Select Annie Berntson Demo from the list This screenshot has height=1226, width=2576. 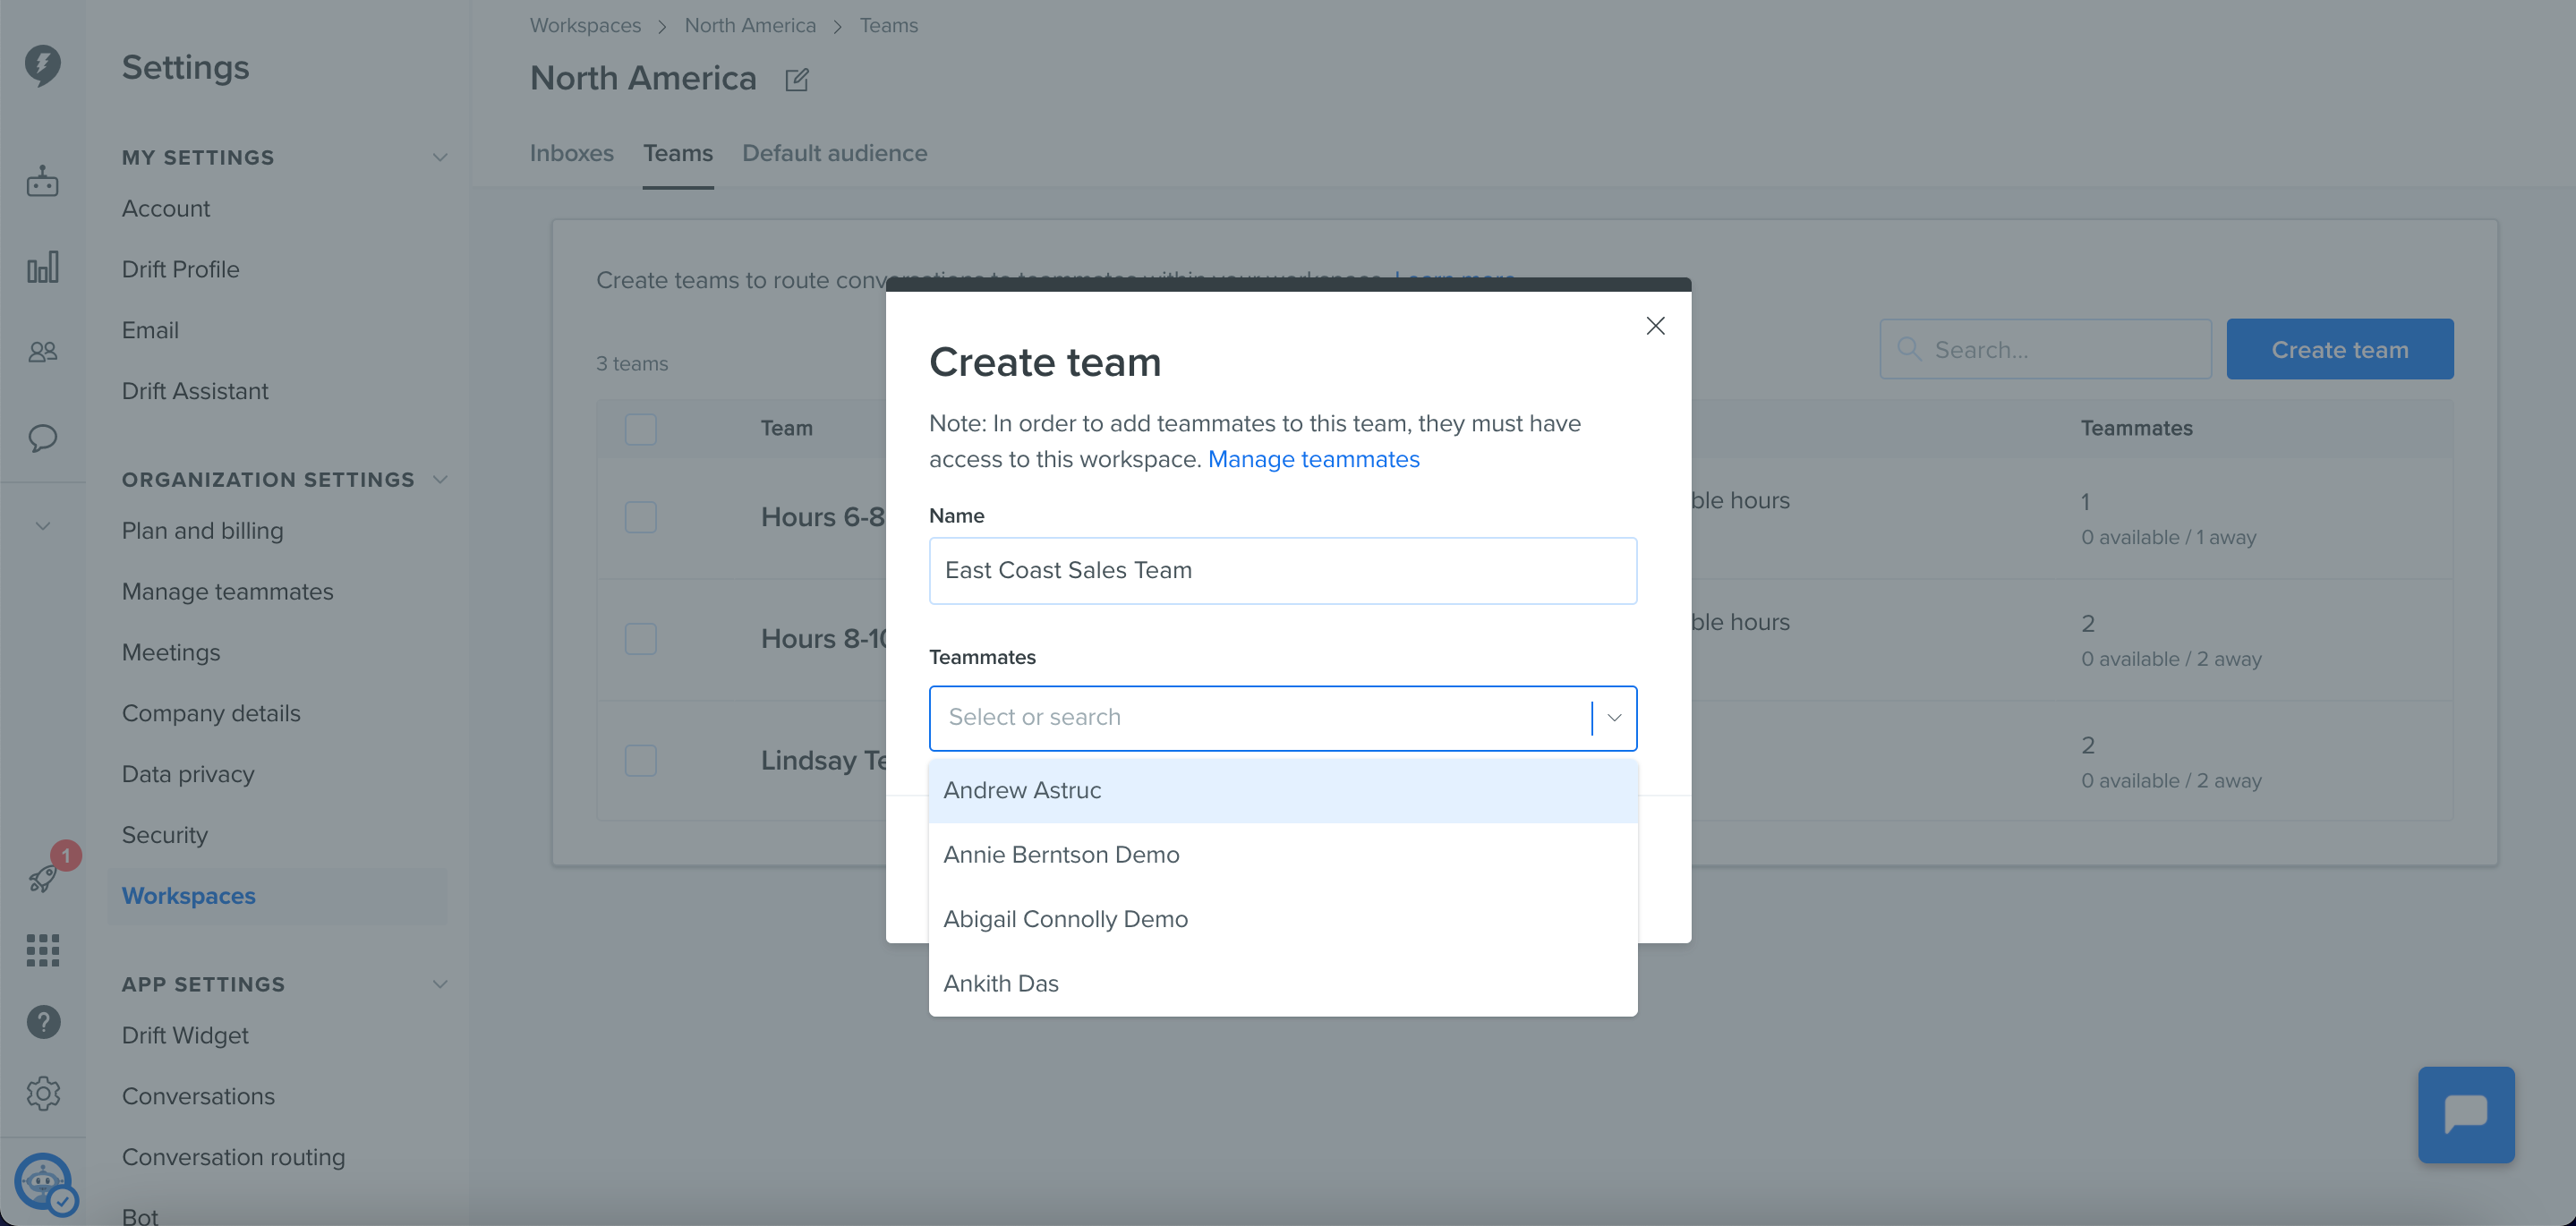tap(1282, 854)
